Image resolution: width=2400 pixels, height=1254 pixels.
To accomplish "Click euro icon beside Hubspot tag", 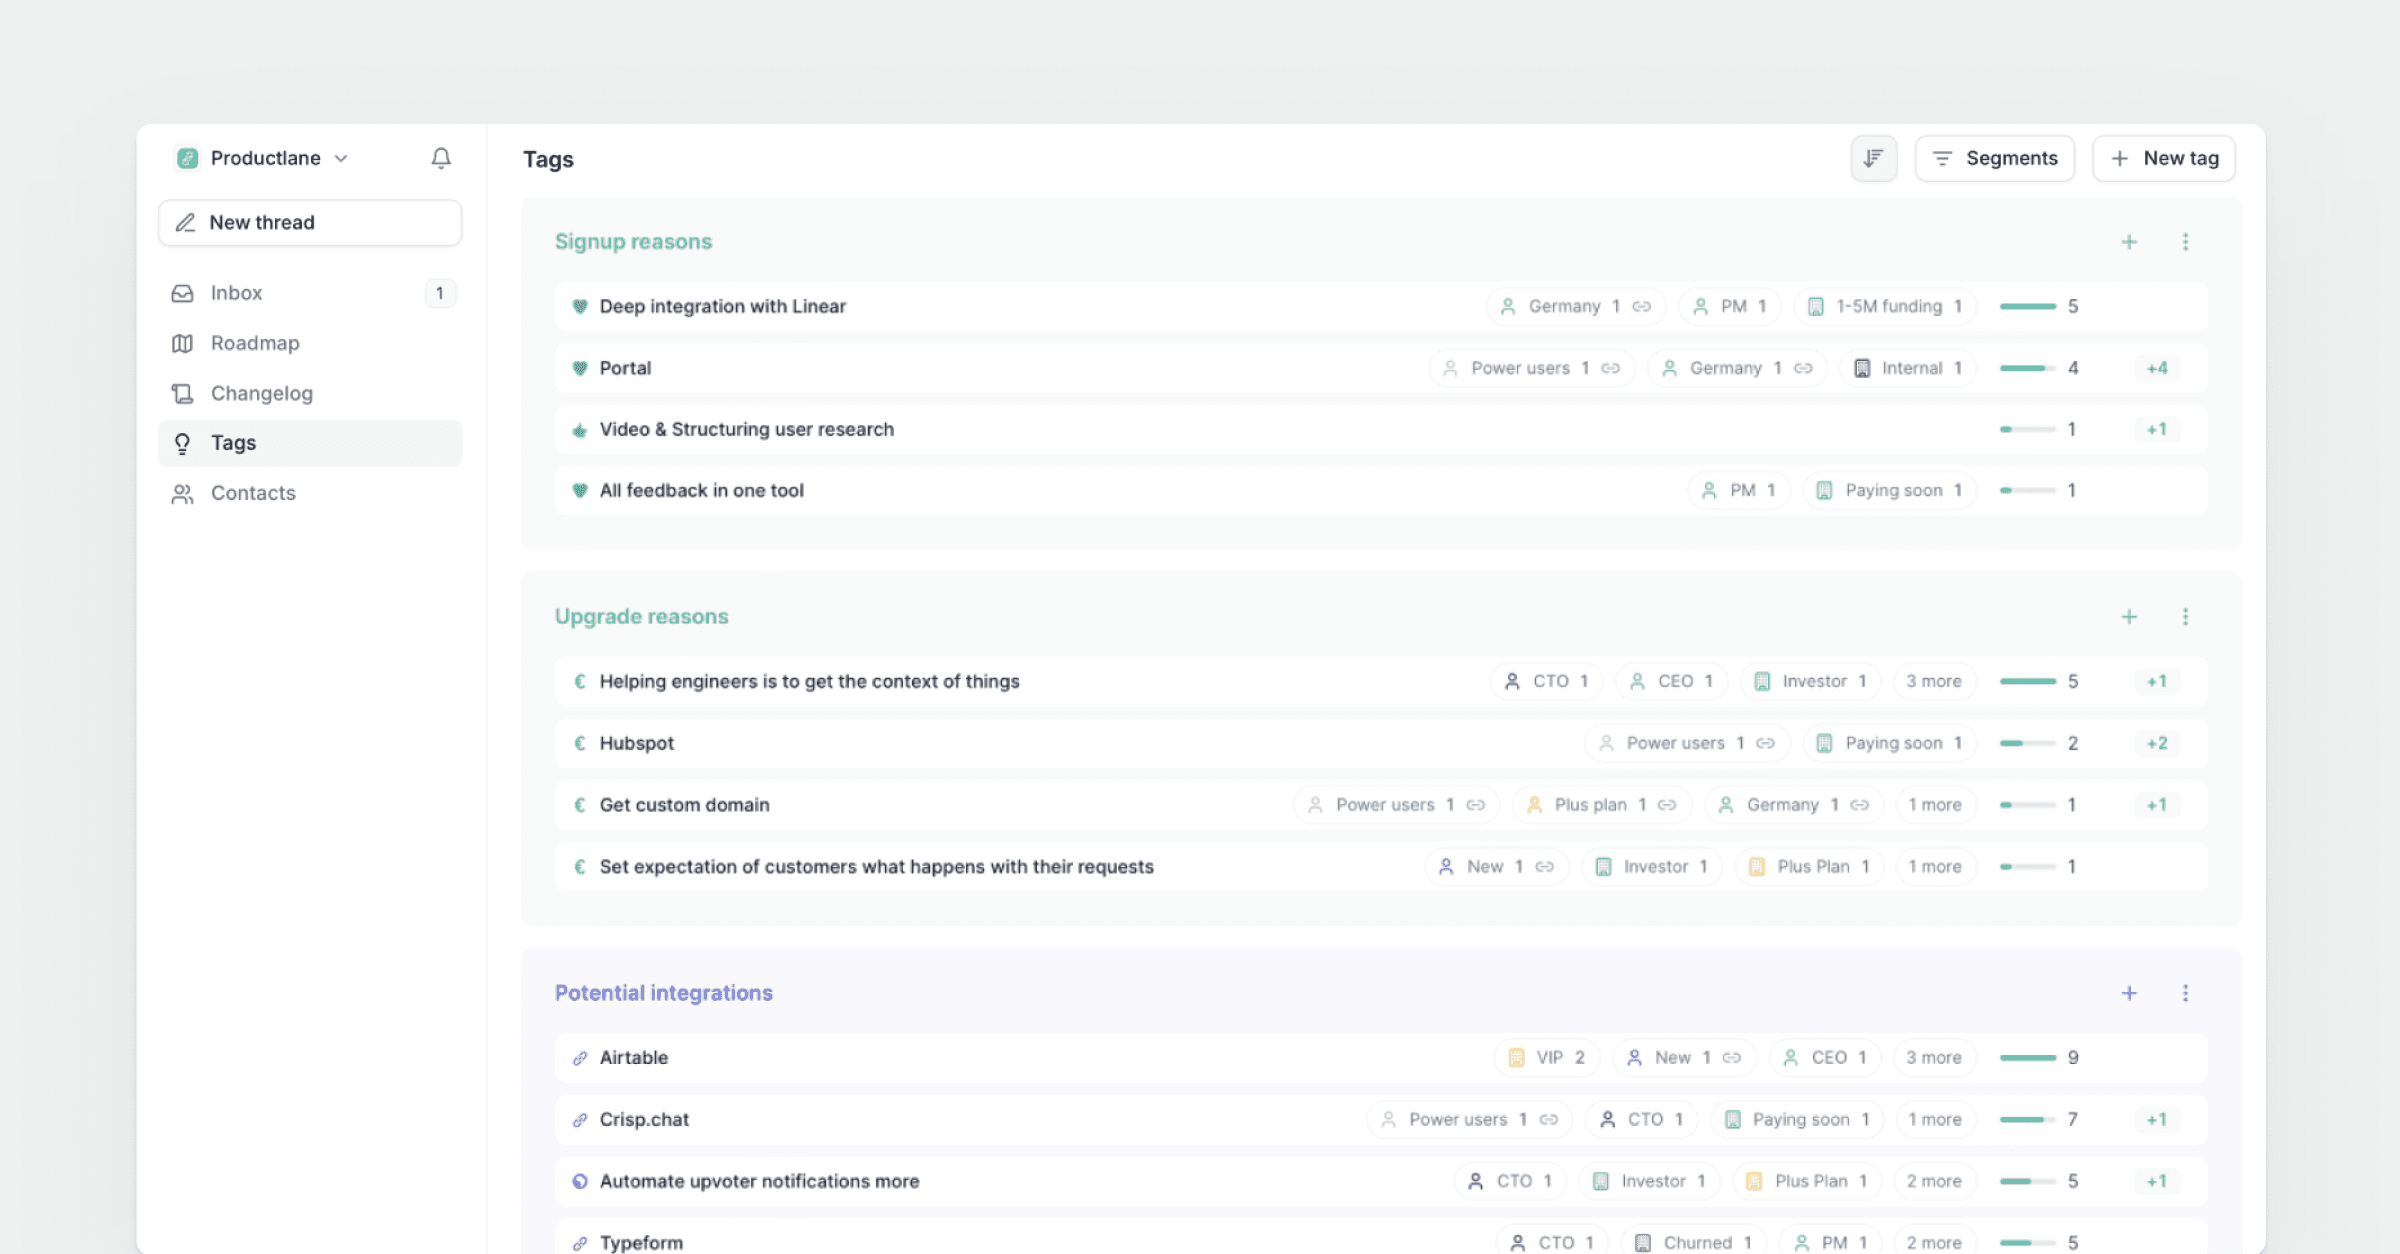I will coord(580,743).
